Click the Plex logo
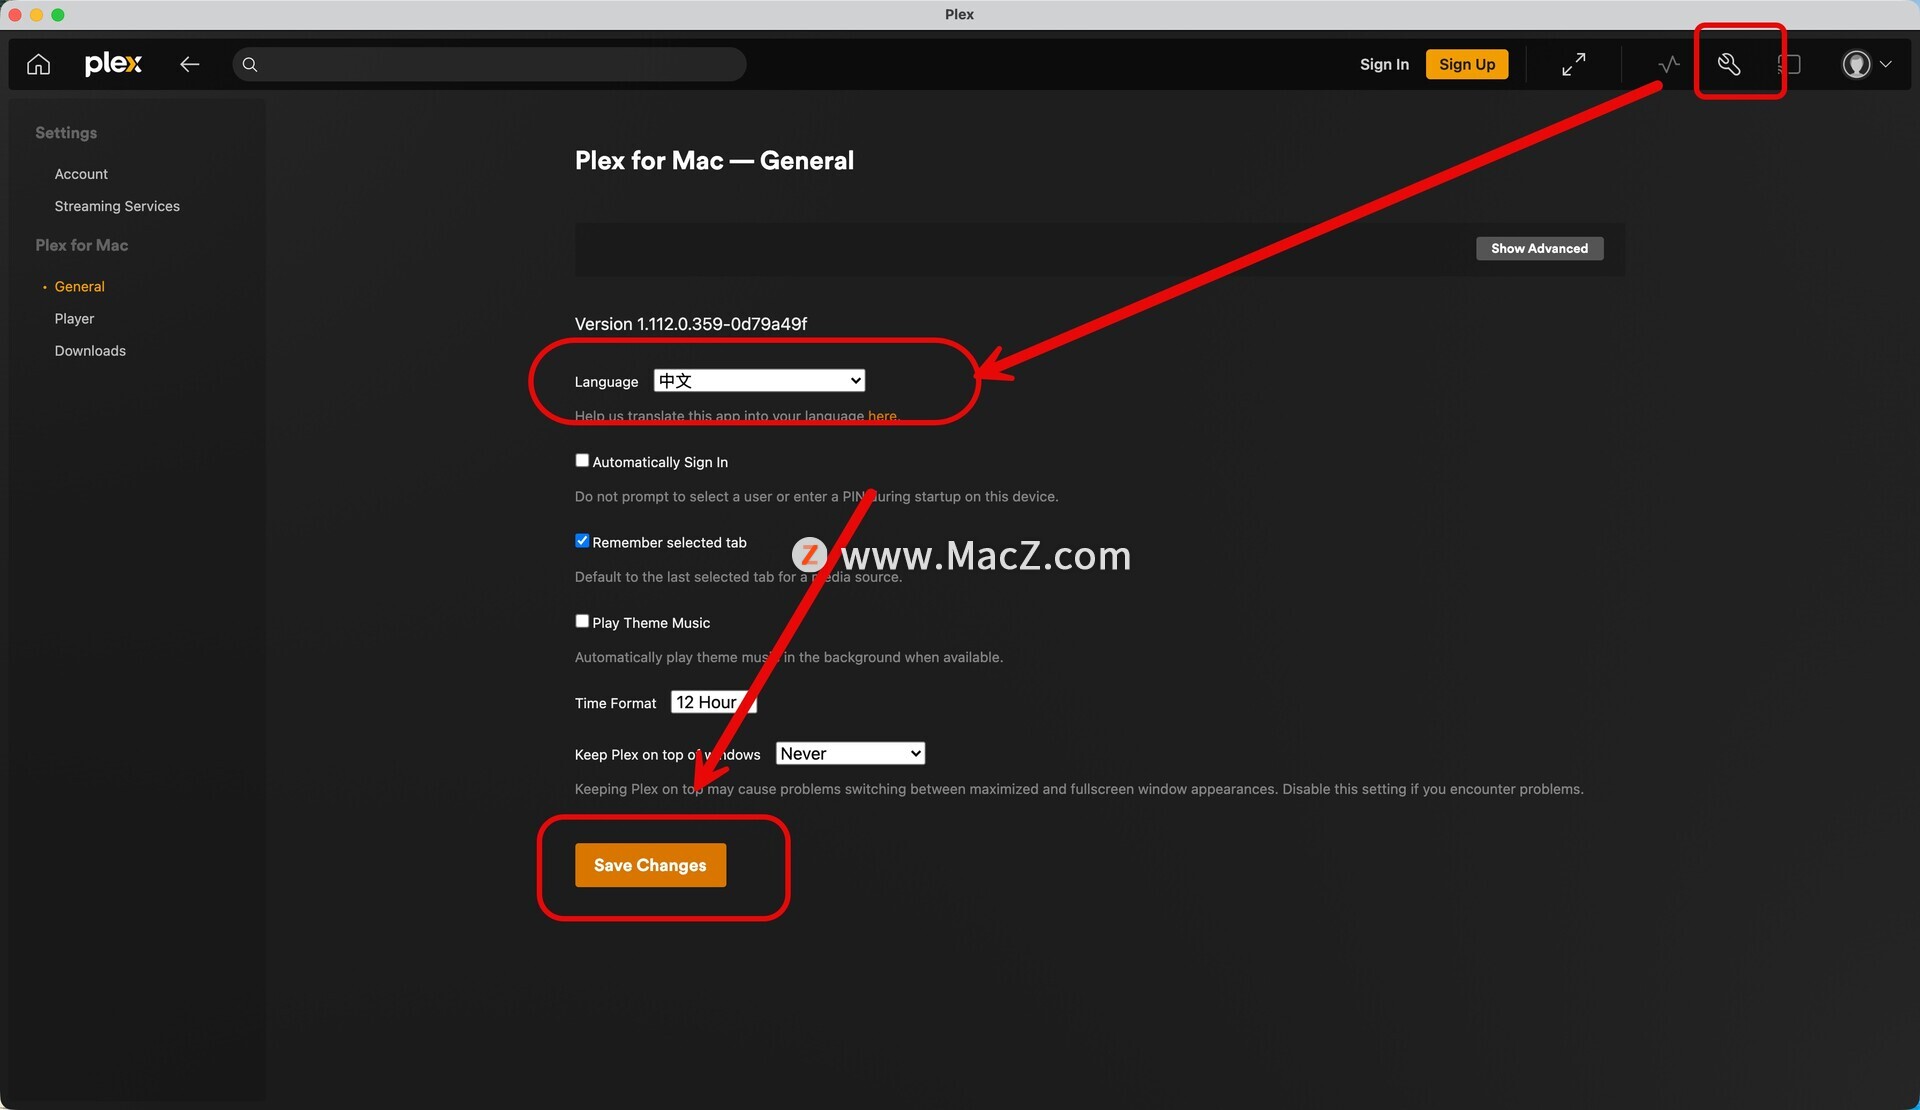The width and height of the screenshot is (1920, 1110). 113,64
